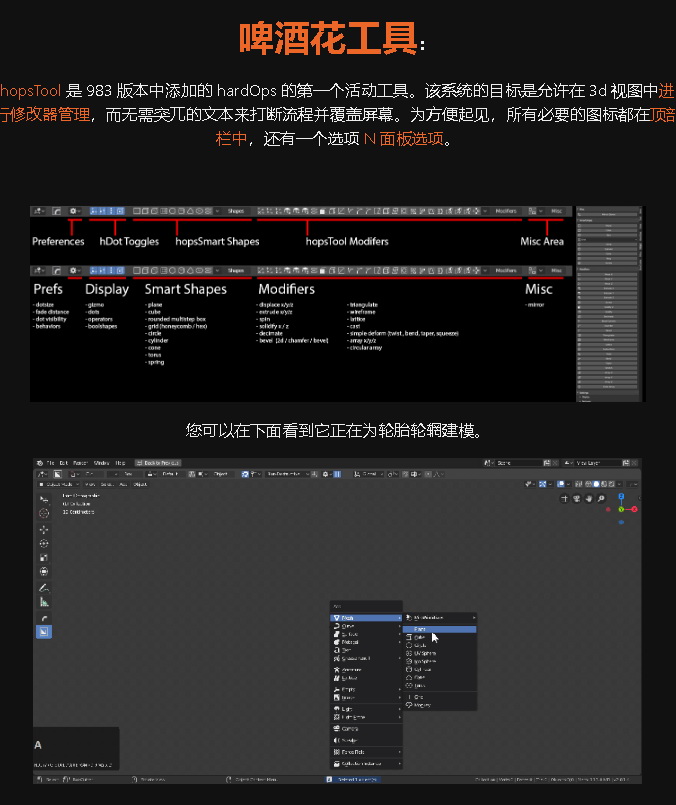Screen dimensions: 676x805
Task: Select Collection Instance in the Add menu
Action: 366,764
